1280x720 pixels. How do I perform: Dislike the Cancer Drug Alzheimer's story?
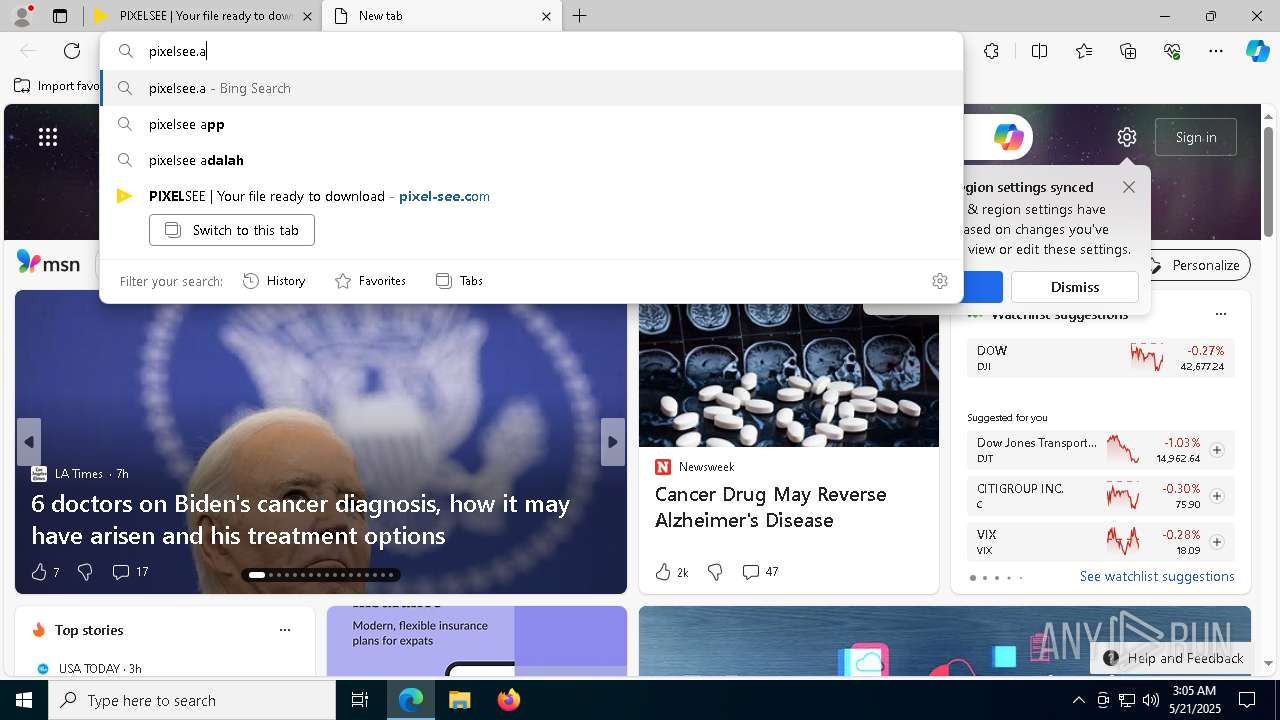(x=715, y=572)
